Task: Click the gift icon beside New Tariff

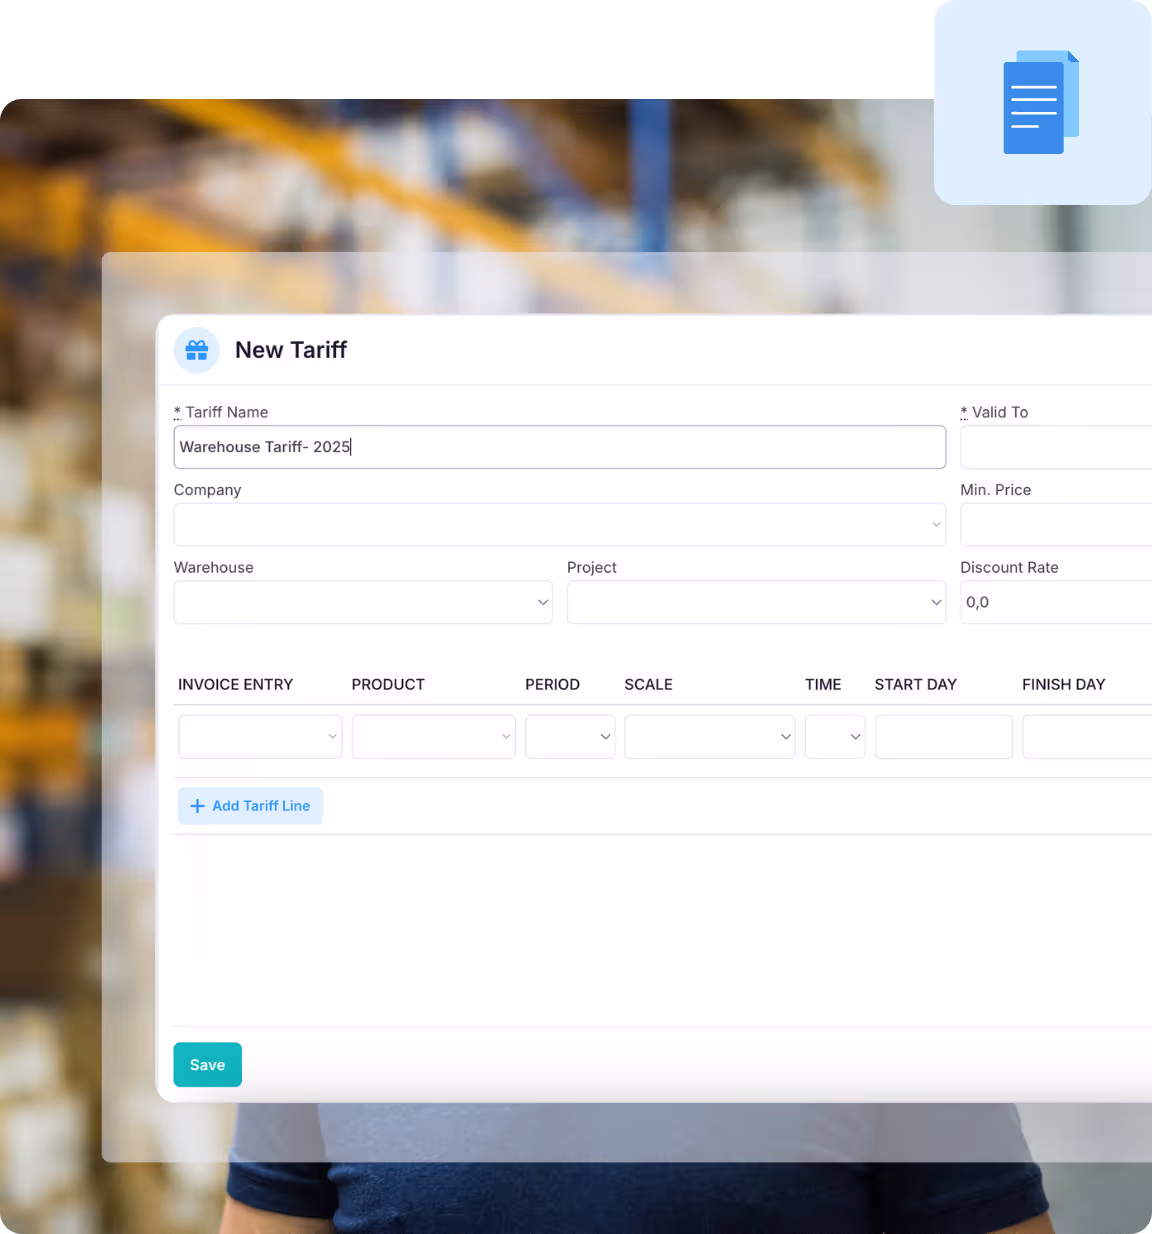Action: (x=197, y=350)
